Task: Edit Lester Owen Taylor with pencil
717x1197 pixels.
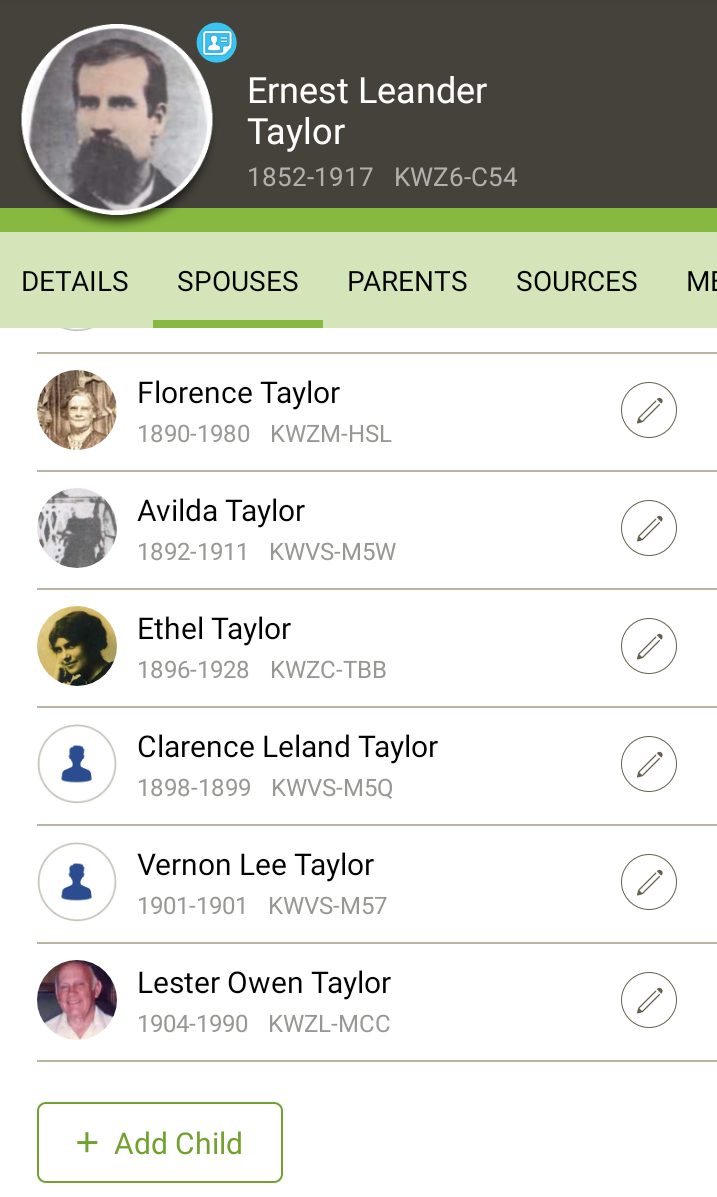Action: (649, 1000)
